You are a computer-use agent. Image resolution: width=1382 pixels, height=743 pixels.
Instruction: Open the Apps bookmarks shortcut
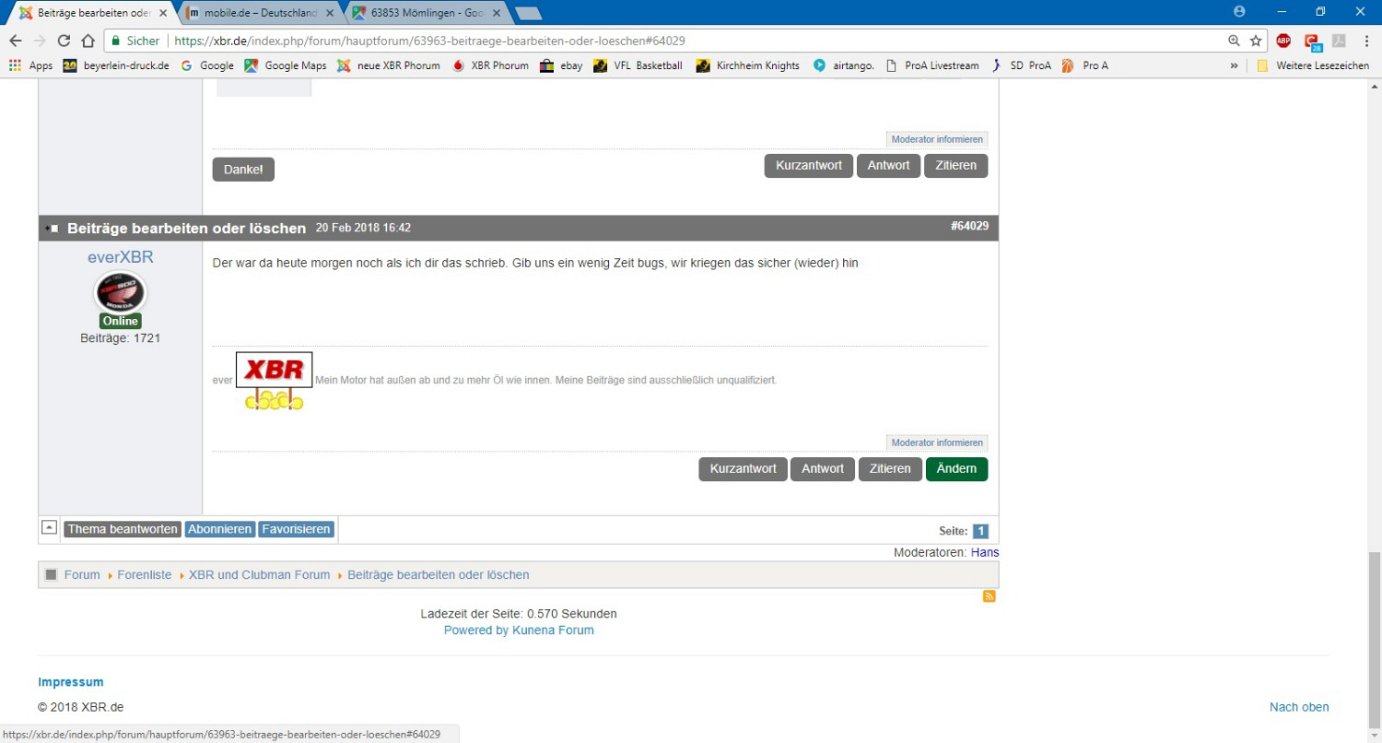[x=31, y=66]
